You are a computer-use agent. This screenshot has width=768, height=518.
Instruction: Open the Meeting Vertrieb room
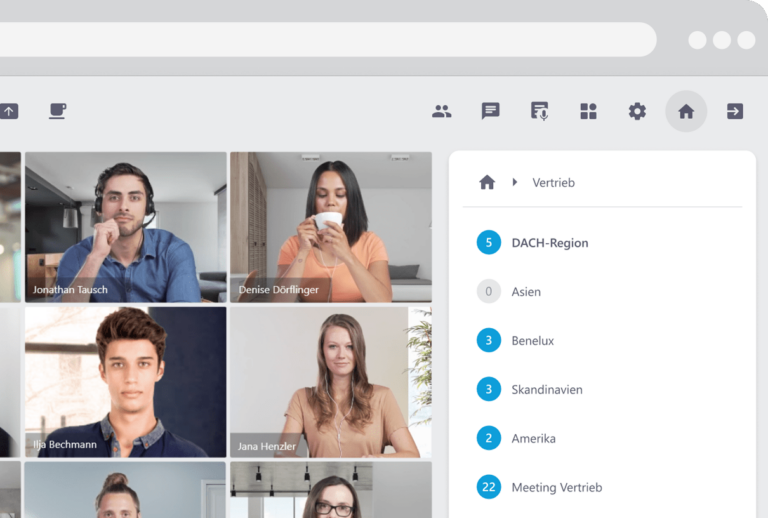[556, 488]
